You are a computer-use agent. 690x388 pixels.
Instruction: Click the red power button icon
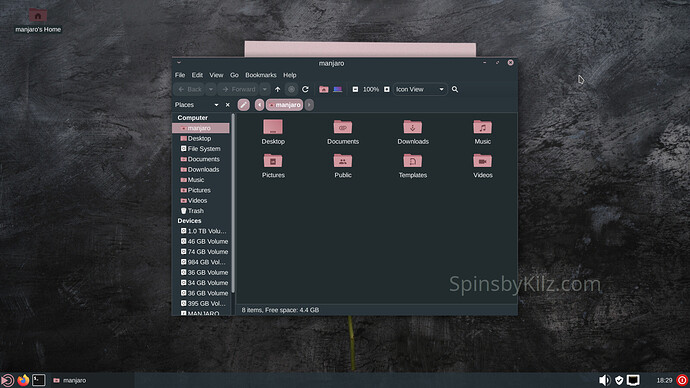click(x=682, y=380)
